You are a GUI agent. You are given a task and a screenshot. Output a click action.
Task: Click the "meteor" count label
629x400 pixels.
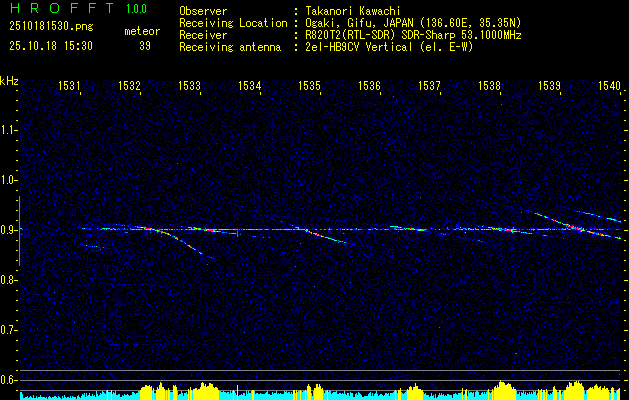click(142, 31)
